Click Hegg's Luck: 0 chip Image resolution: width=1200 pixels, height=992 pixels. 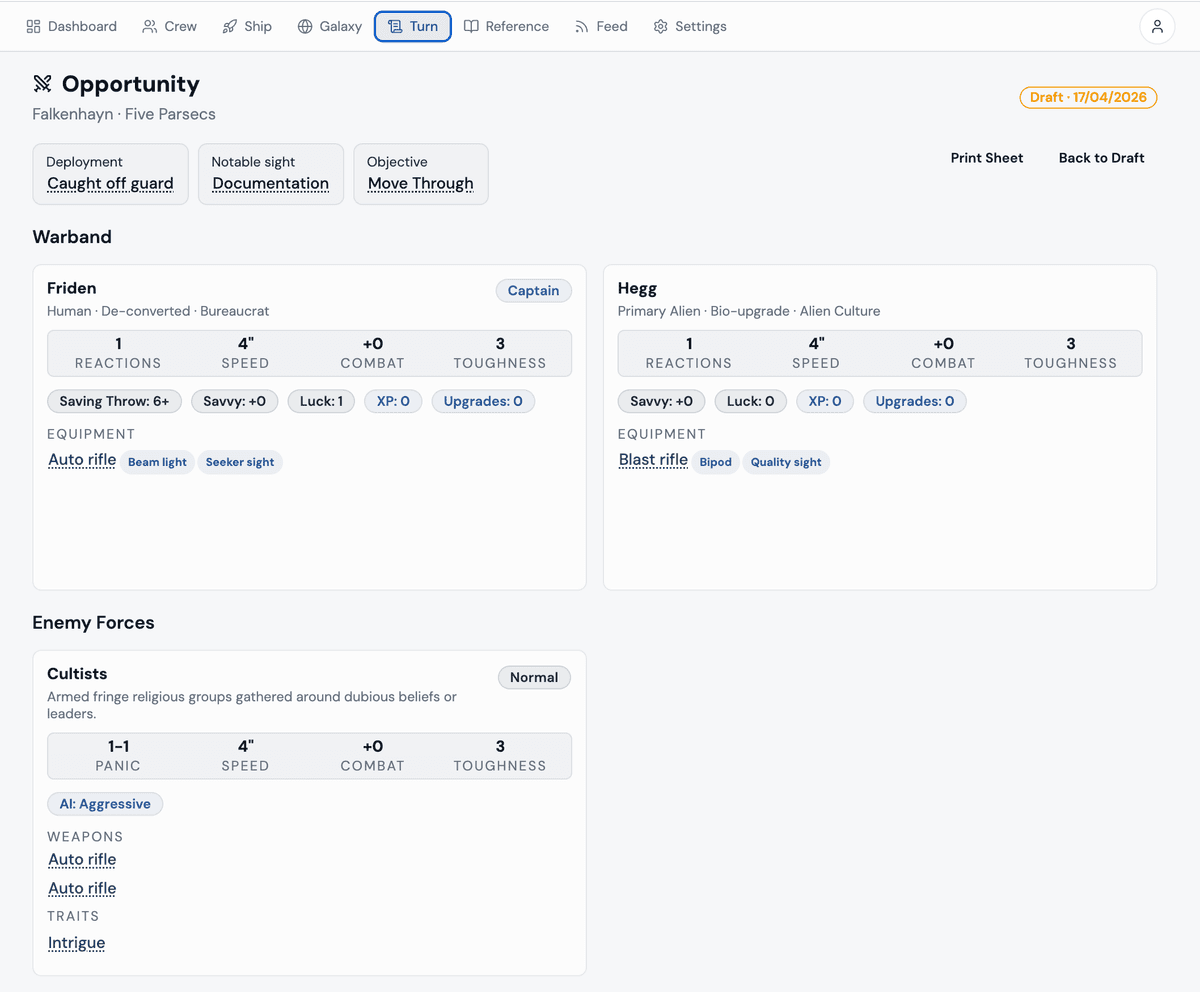(751, 402)
